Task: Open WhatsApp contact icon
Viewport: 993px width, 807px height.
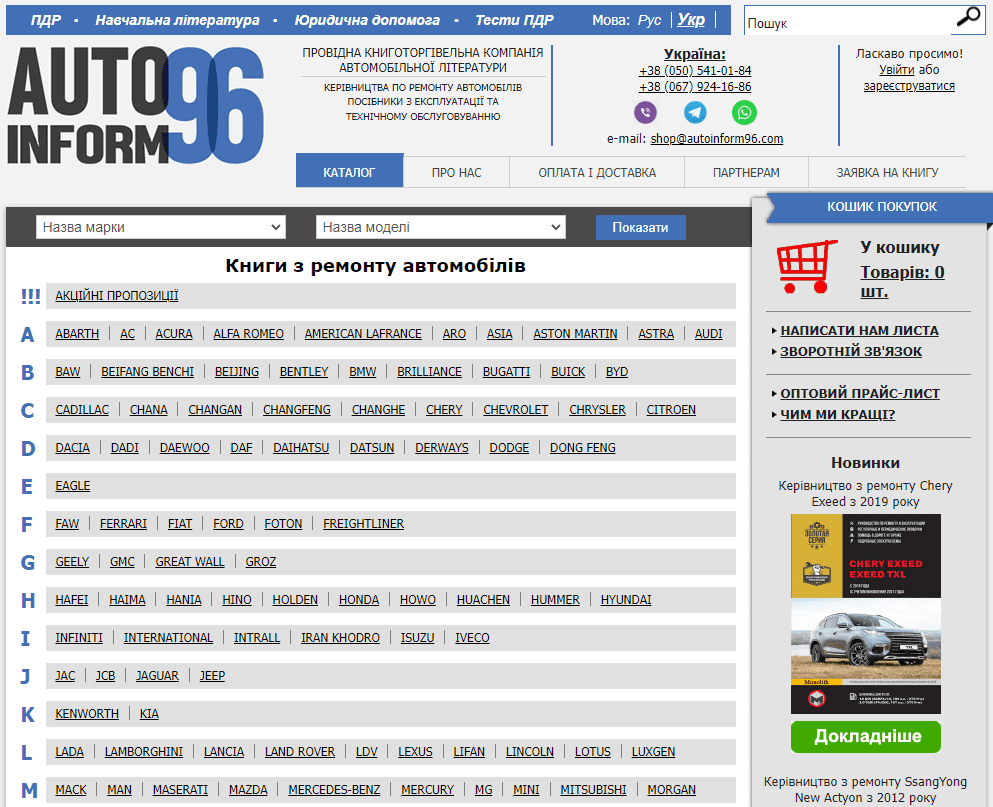Action: 744,113
